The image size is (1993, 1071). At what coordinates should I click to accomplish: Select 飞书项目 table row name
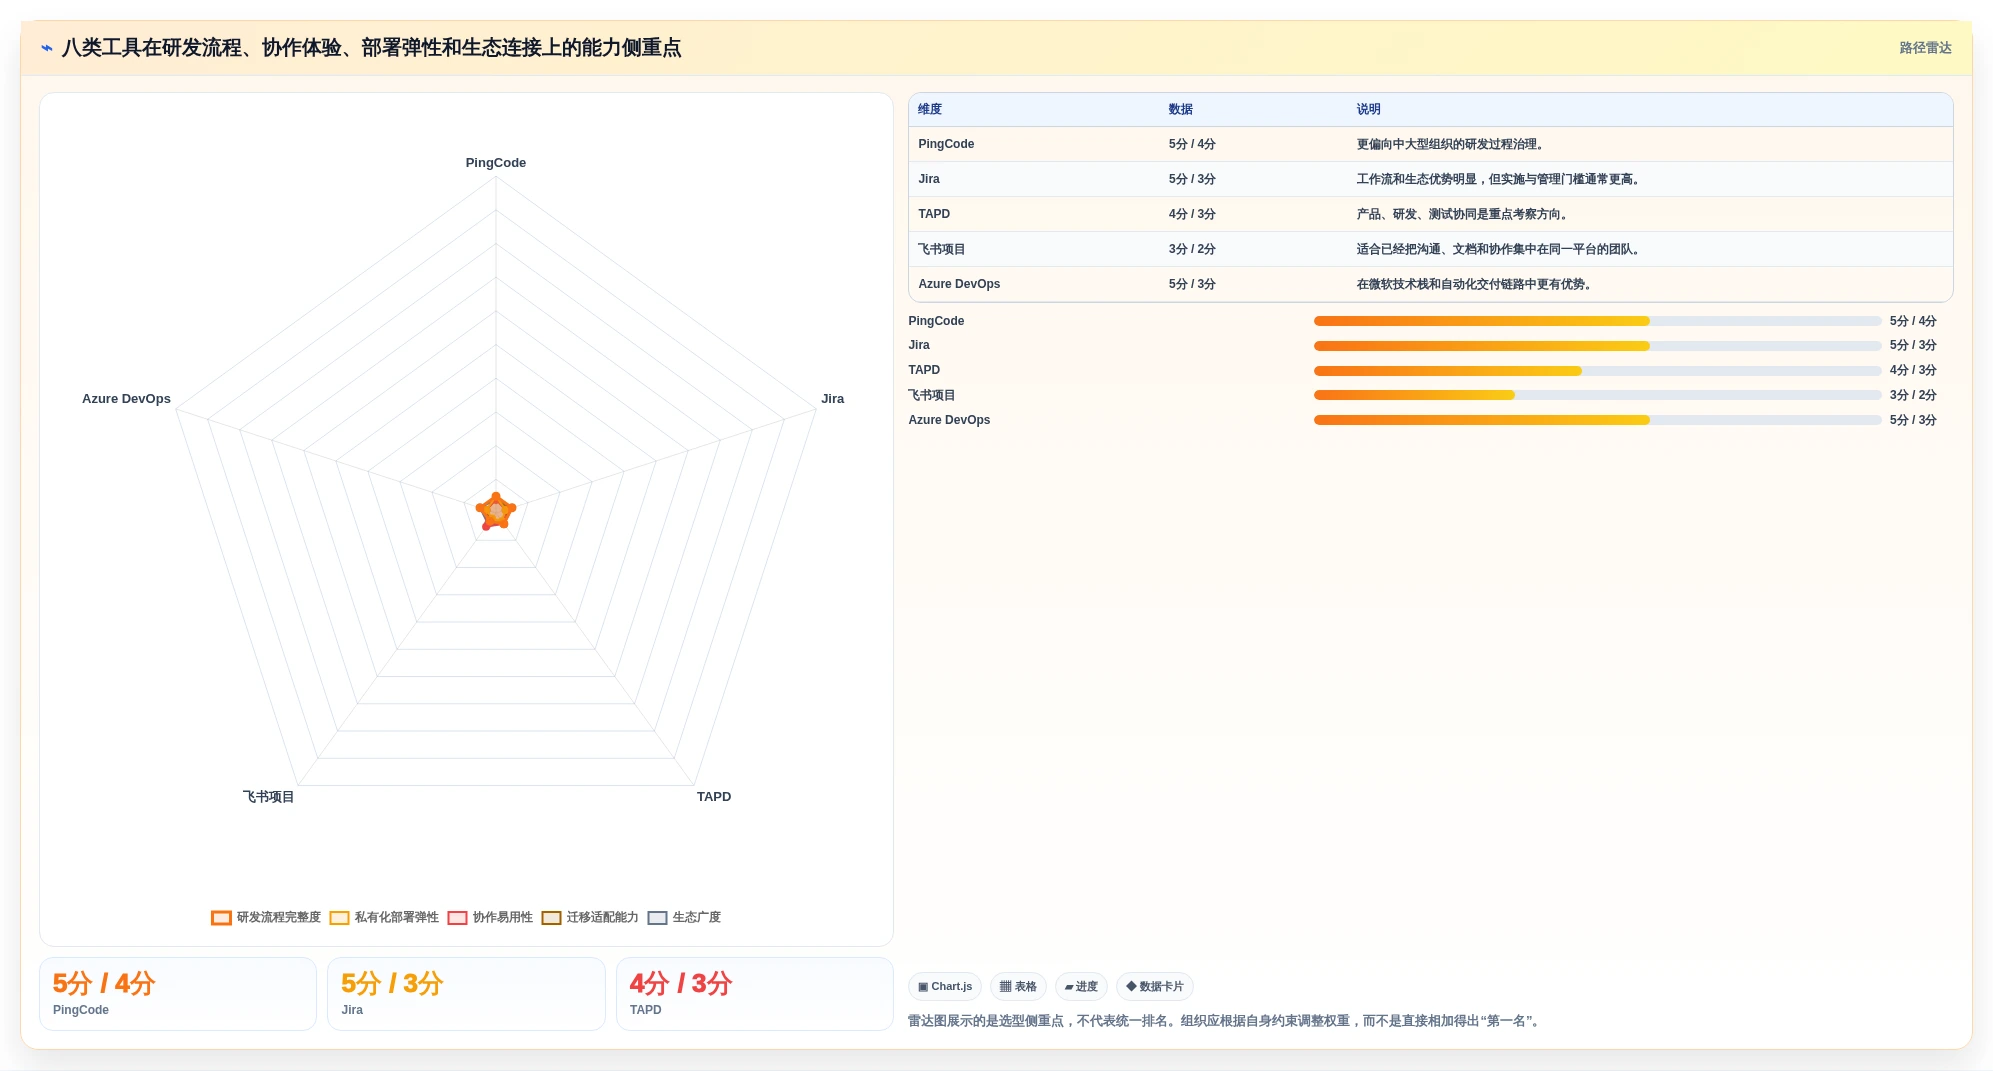point(942,249)
